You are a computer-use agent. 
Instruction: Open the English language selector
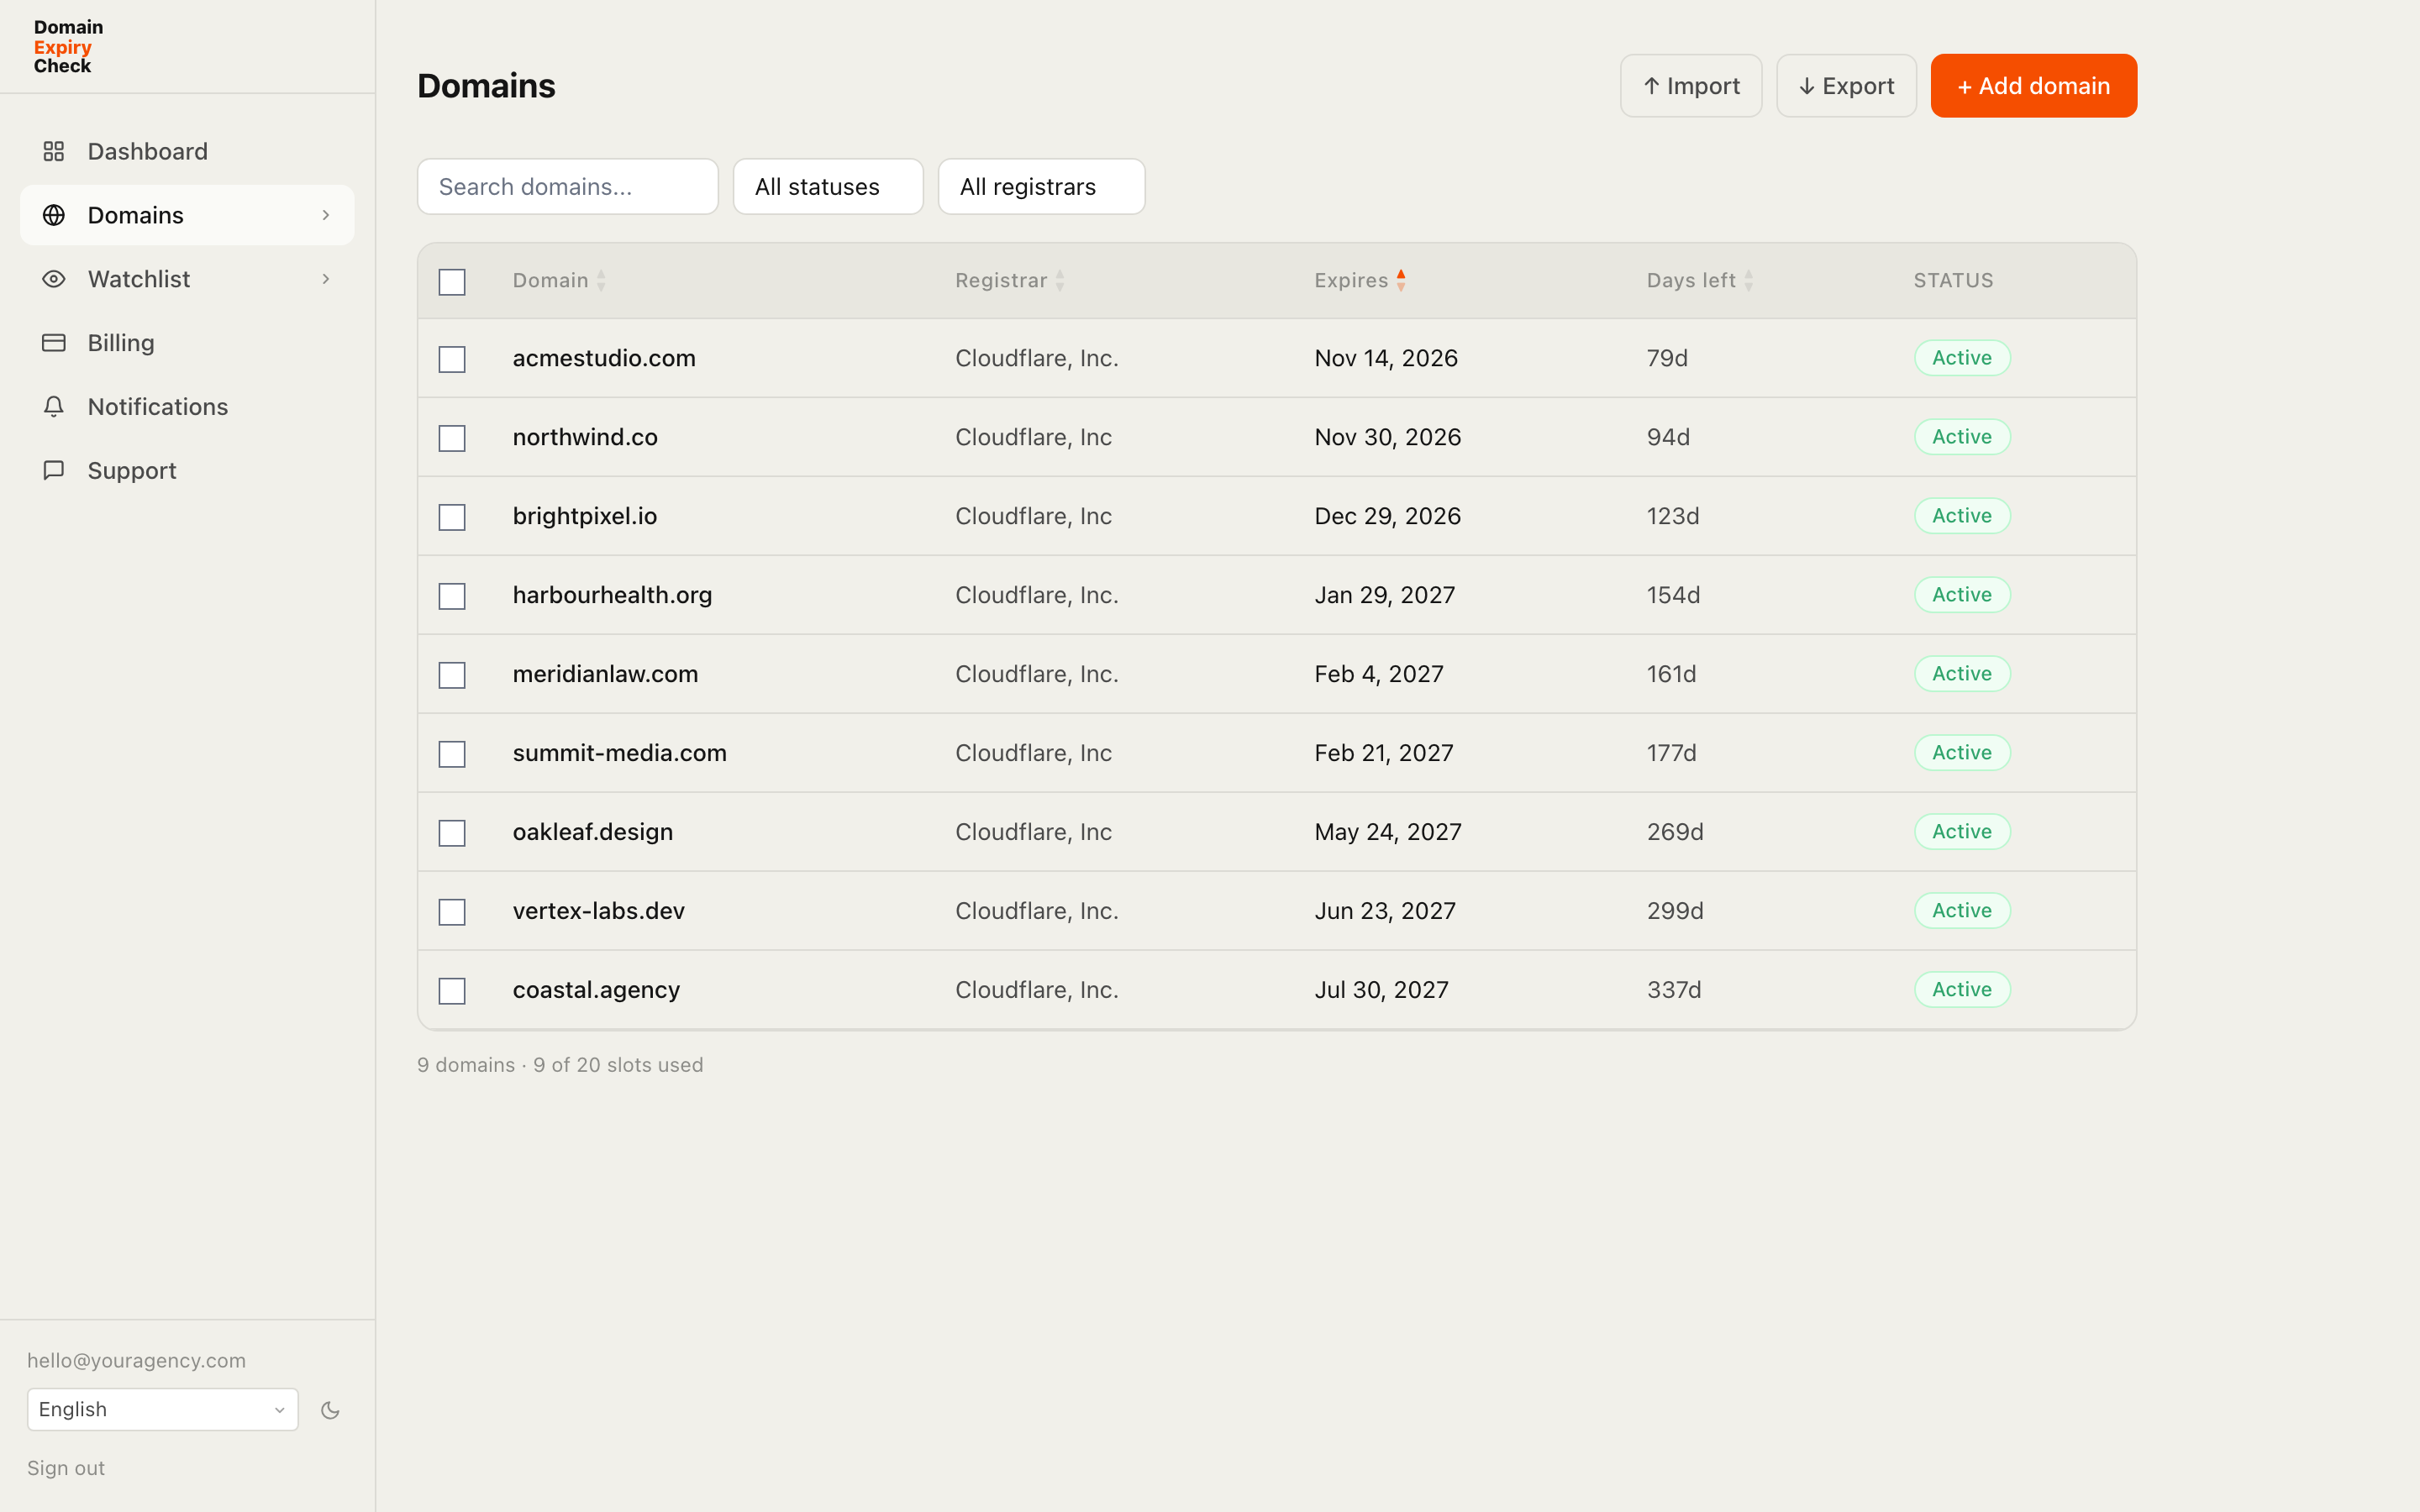tap(163, 1409)
